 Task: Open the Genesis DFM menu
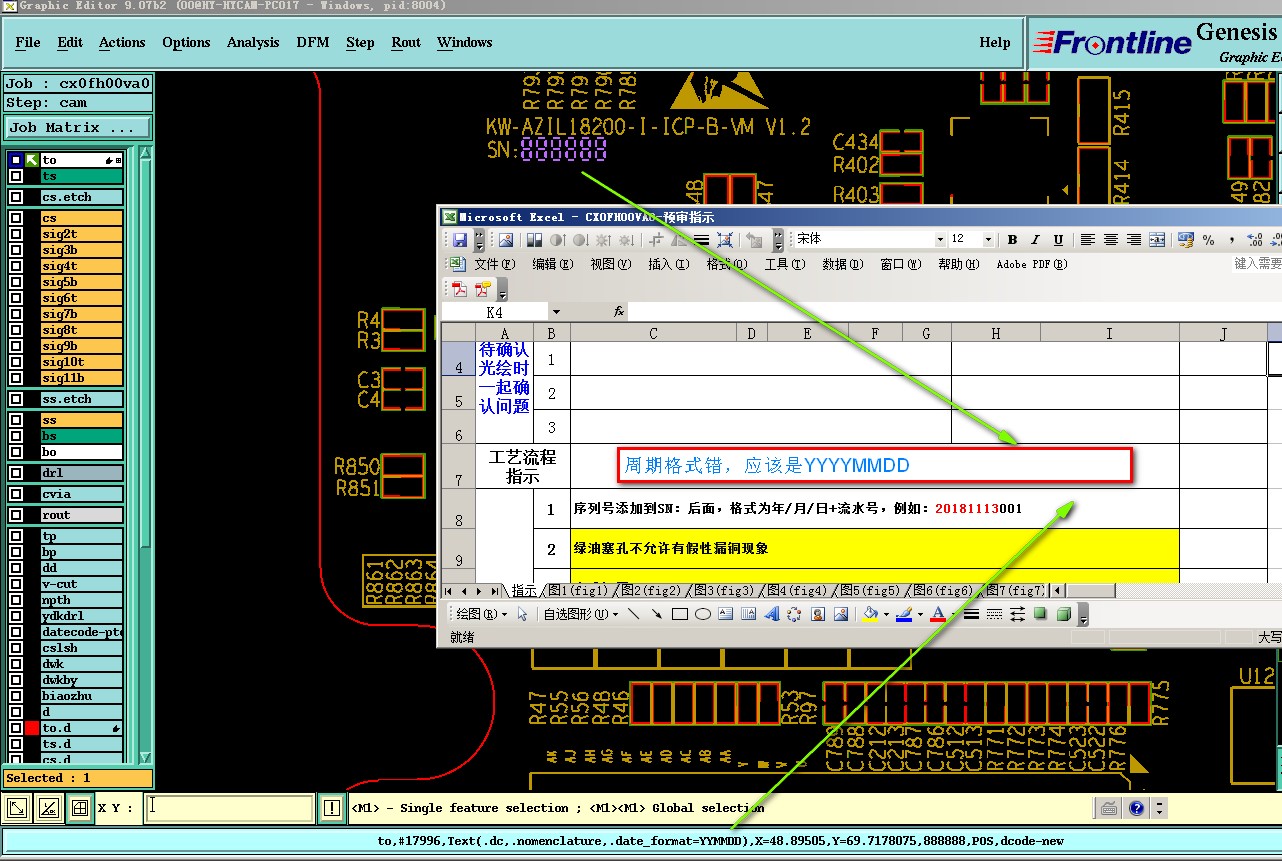313,42
